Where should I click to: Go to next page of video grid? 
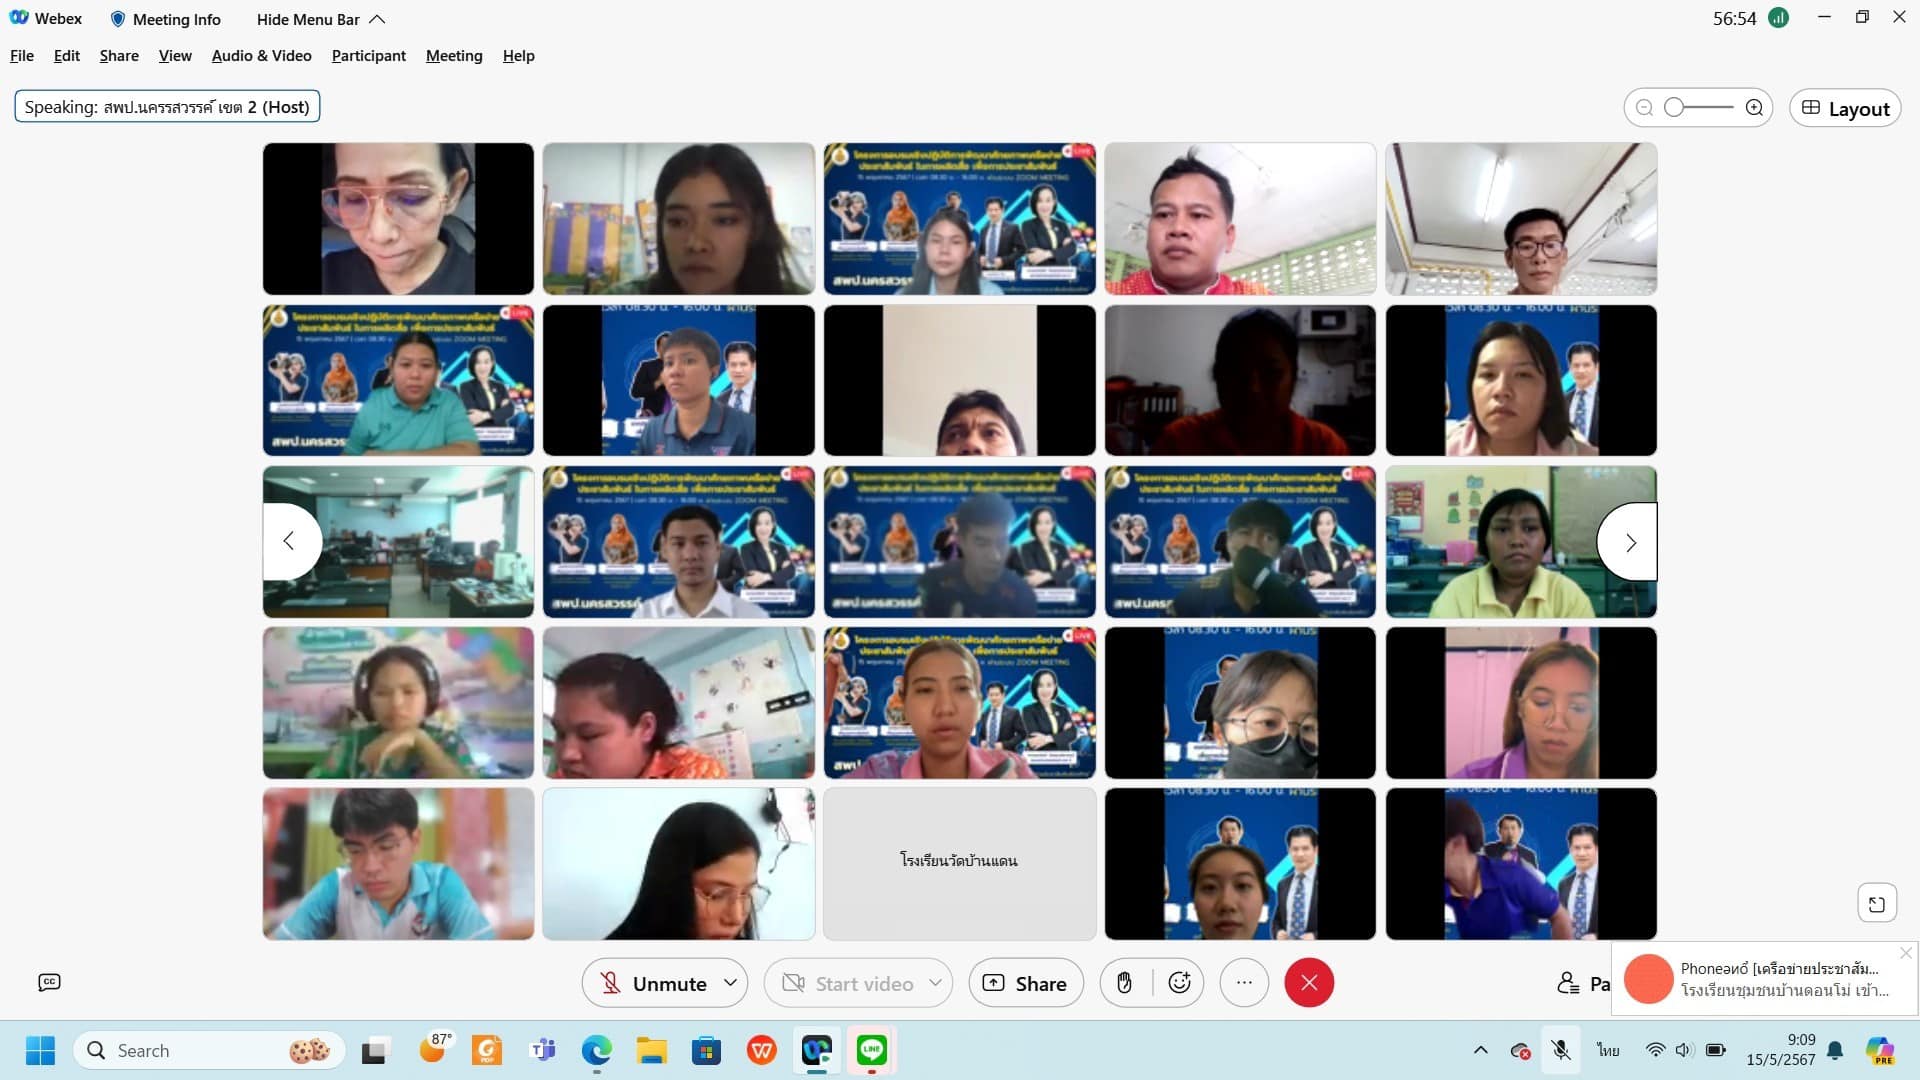(1630, 542)
